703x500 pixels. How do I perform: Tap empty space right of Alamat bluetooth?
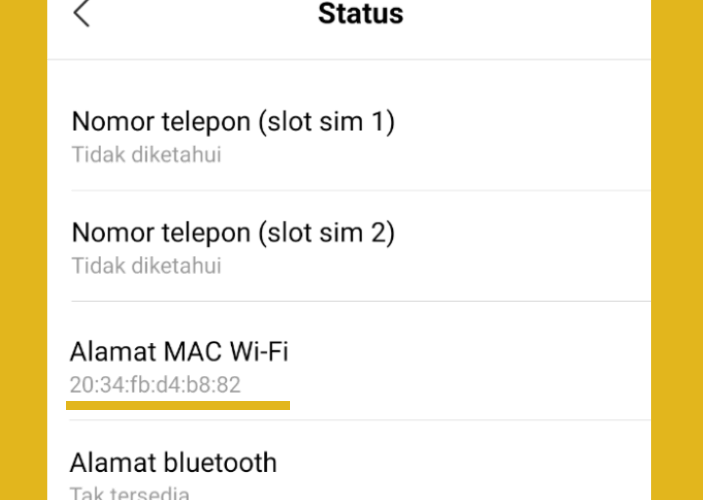[464, 462]
